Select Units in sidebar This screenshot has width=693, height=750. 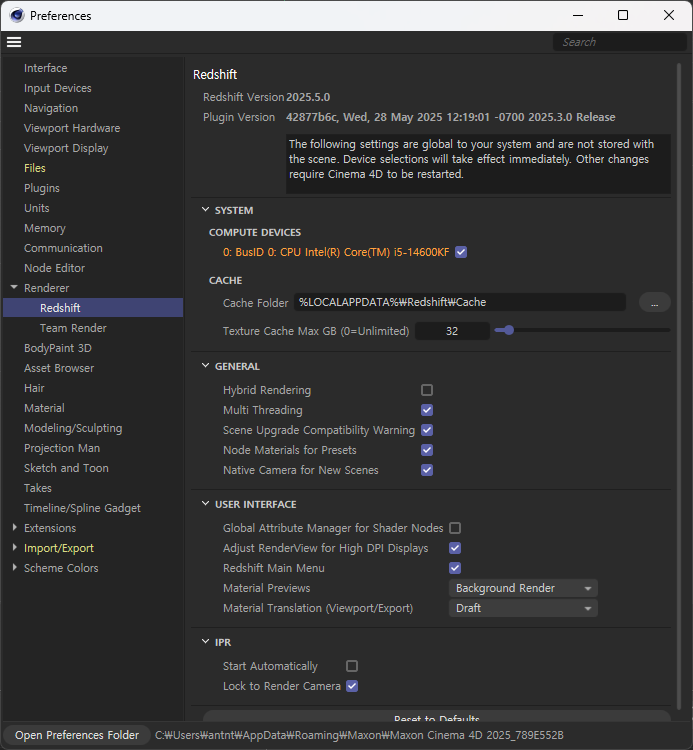pos(37,209)
